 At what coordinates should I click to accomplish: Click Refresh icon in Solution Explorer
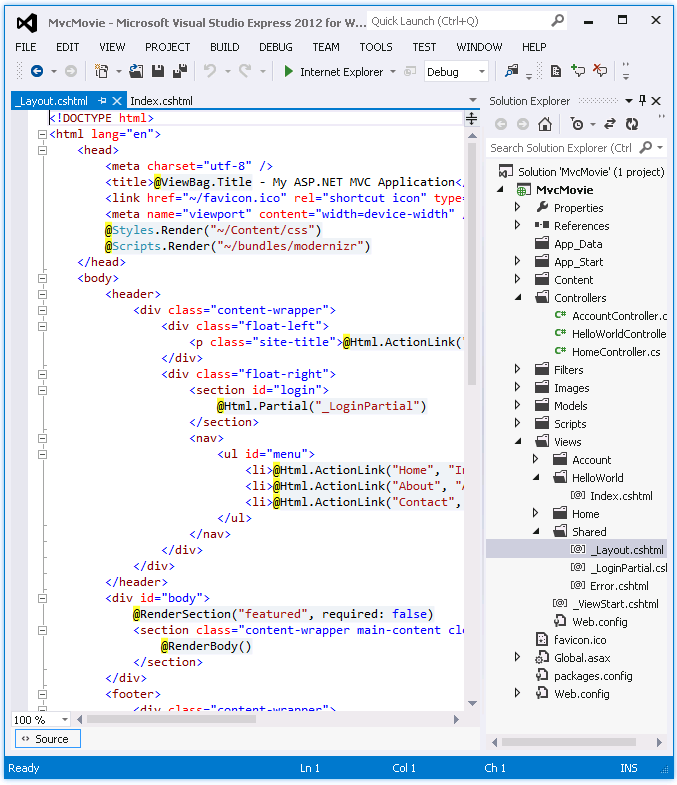pos(632,124)
